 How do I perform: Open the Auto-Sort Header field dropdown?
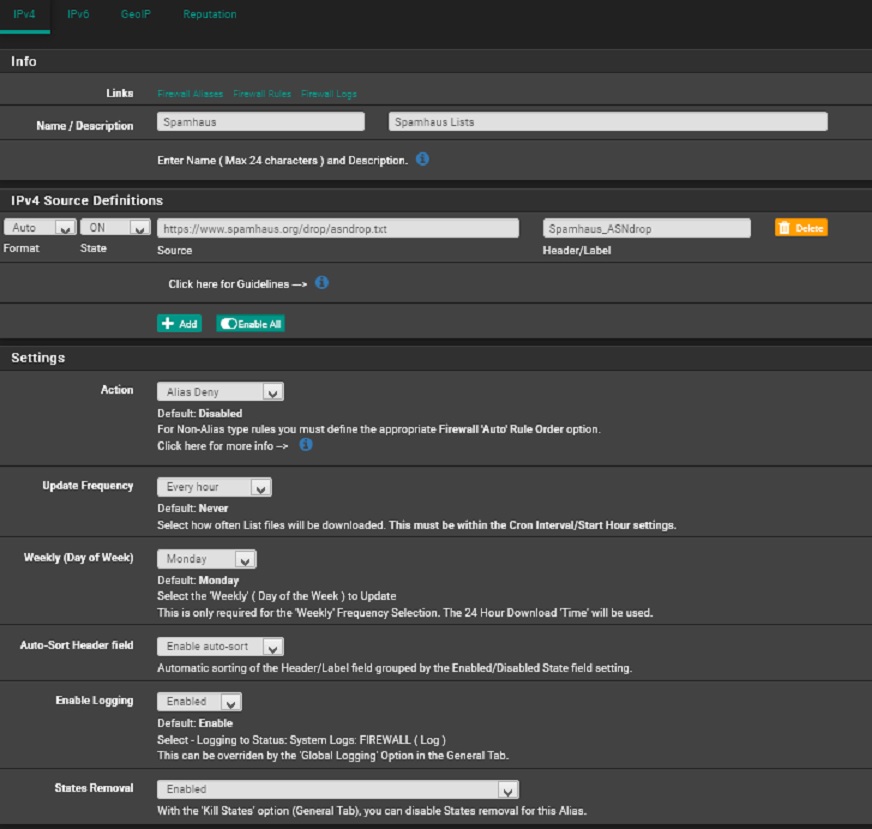click(220, 647)
